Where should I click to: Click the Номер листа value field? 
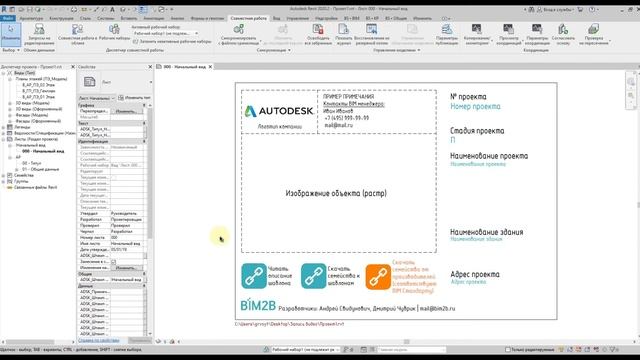point(127,238)
